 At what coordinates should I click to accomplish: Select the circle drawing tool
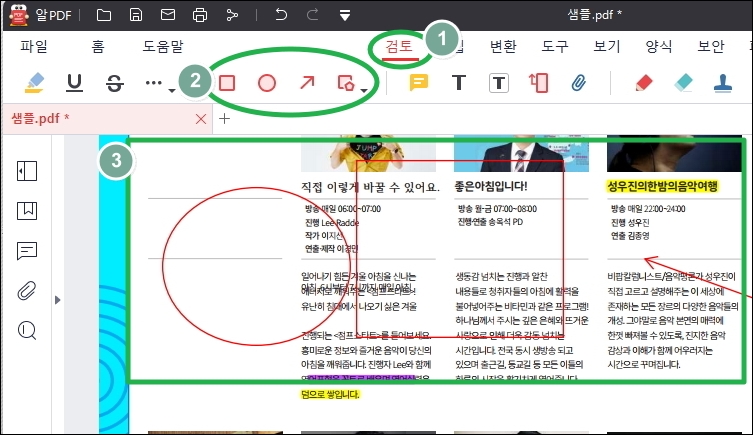[267, 83]
